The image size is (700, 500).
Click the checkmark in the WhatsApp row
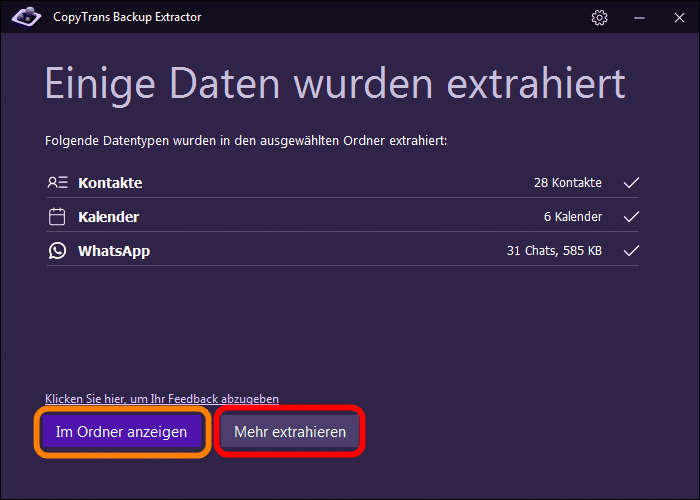coord(631,250)
